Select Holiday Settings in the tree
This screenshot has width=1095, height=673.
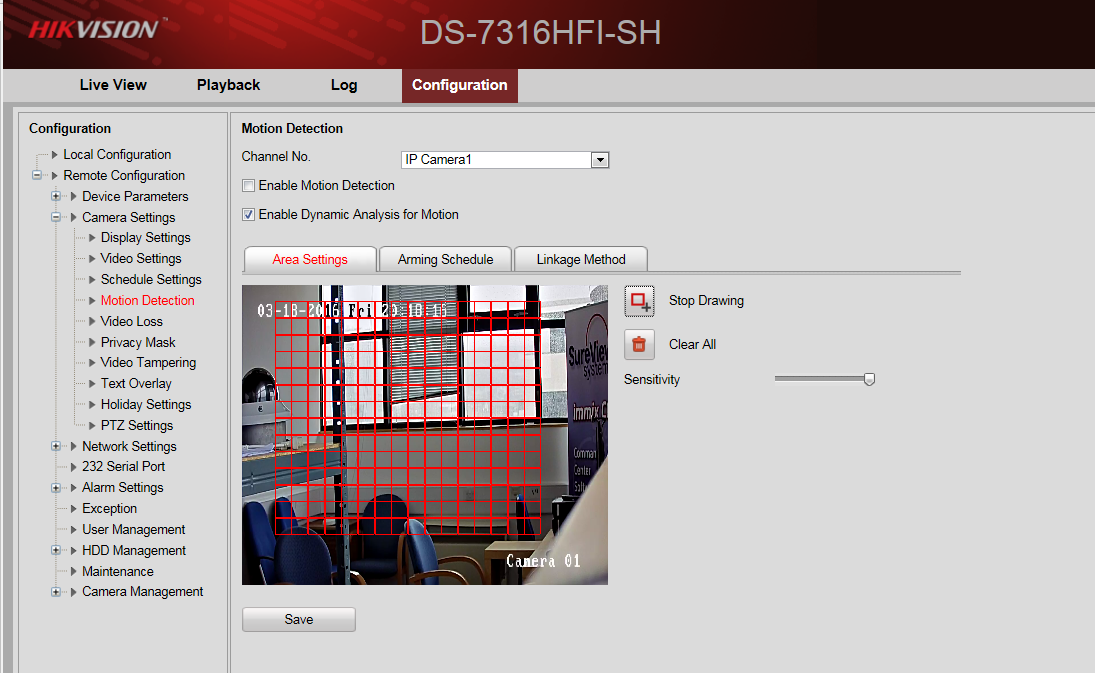coord(145,404)
